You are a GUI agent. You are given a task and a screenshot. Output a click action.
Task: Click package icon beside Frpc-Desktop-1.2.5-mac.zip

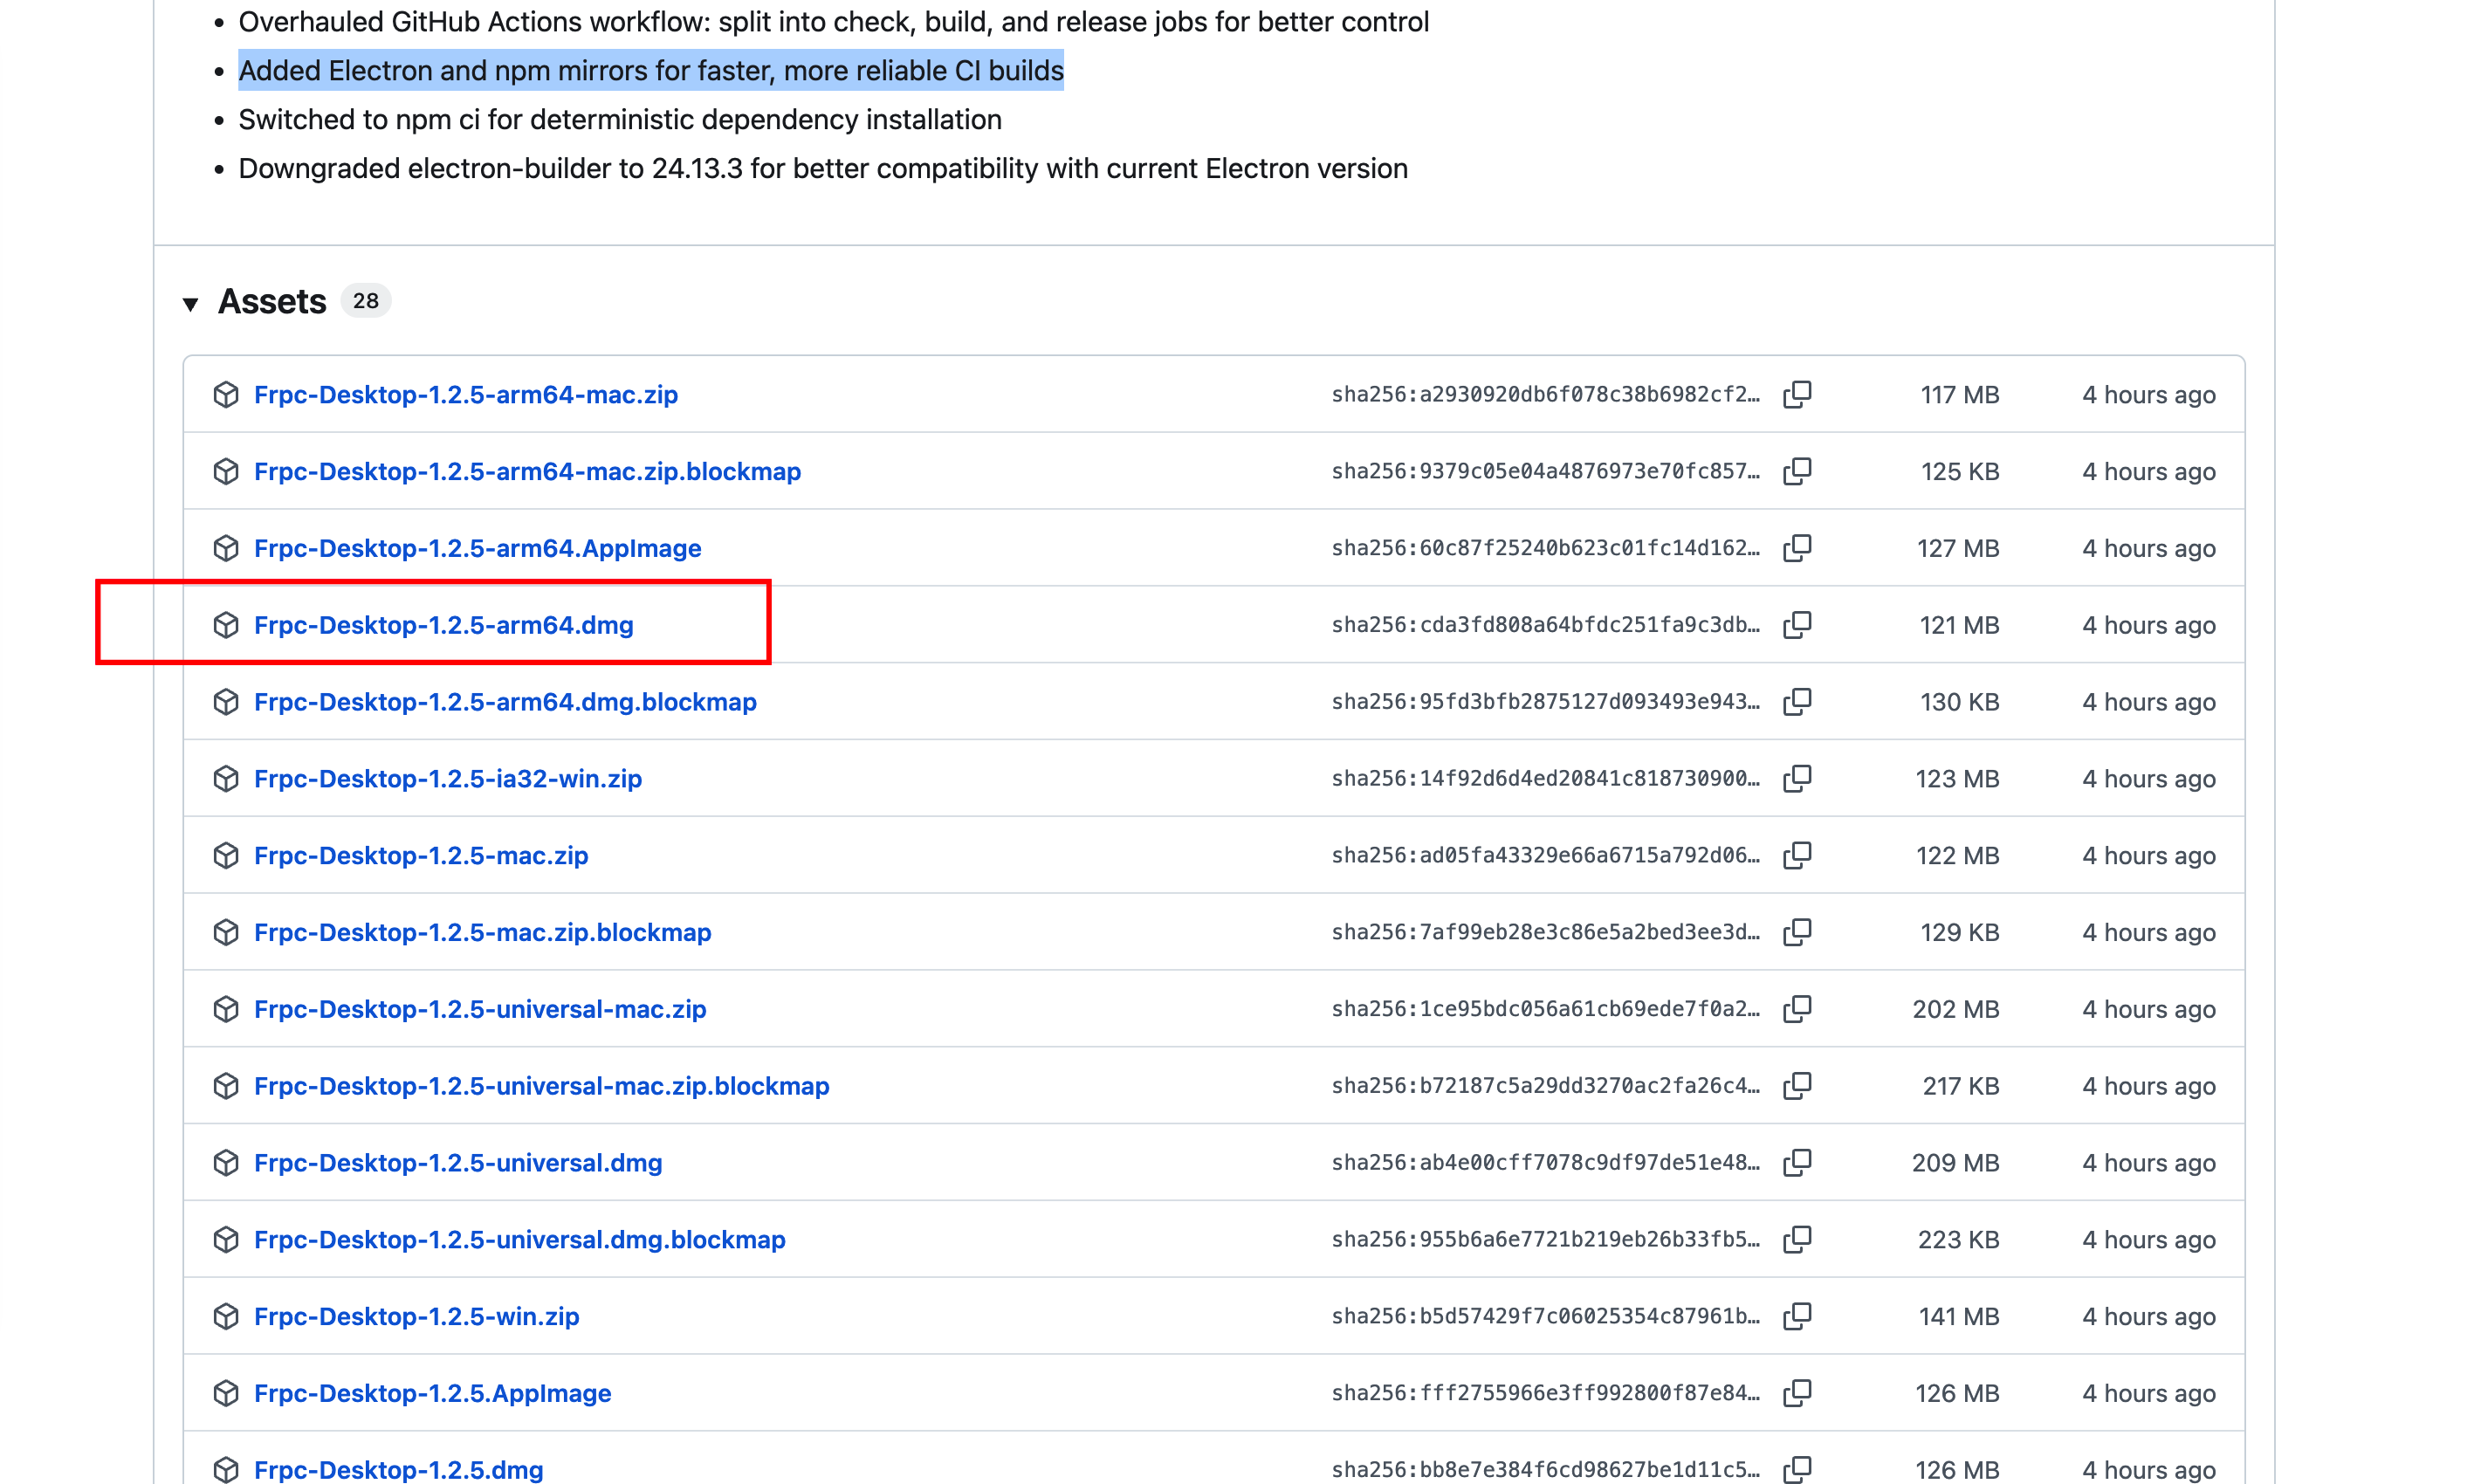(226, 856)
